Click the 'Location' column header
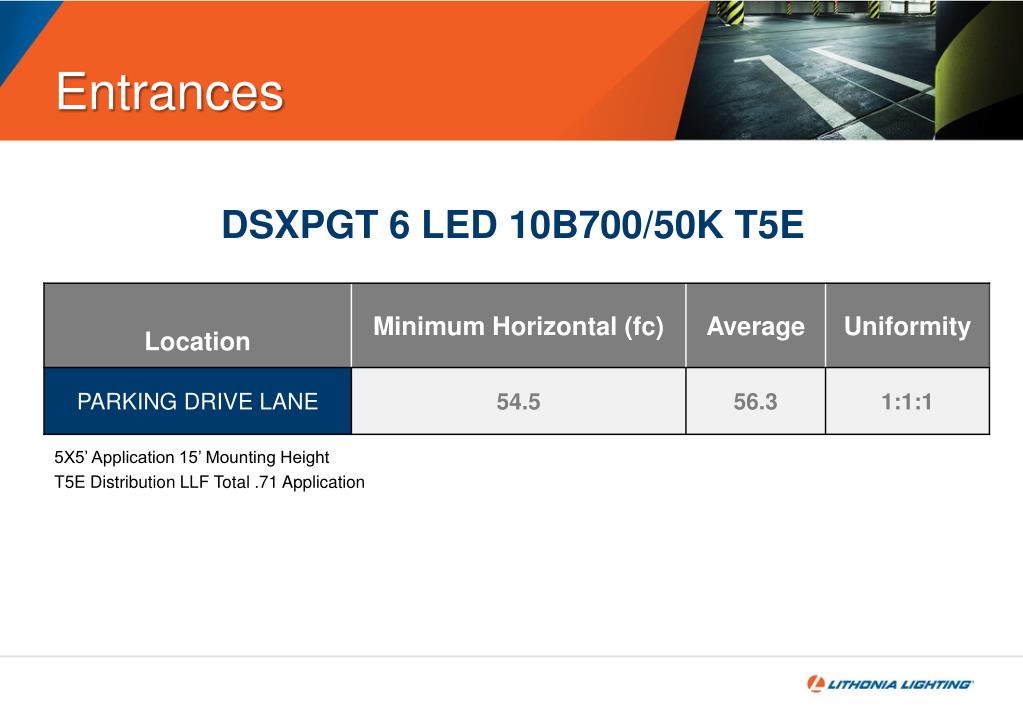The width and height of the screenshot is (1023, 716). pos(197,326)
